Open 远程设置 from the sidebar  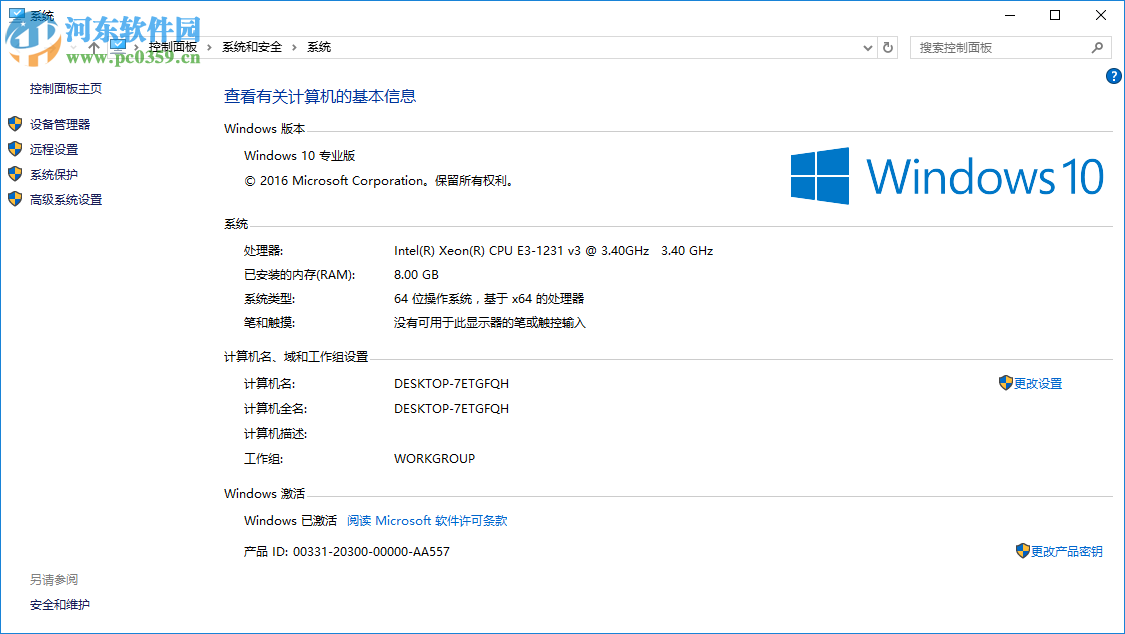[x=56, y=148]
